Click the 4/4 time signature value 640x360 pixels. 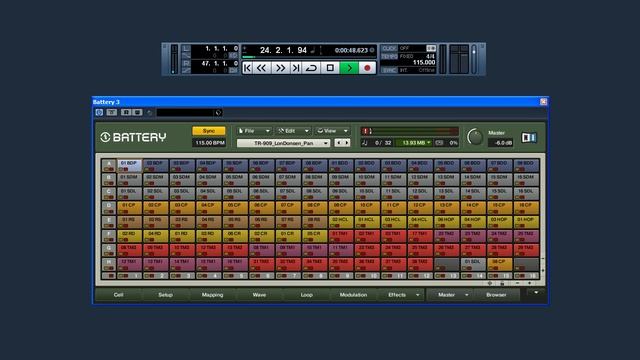[x=430, y=56]
